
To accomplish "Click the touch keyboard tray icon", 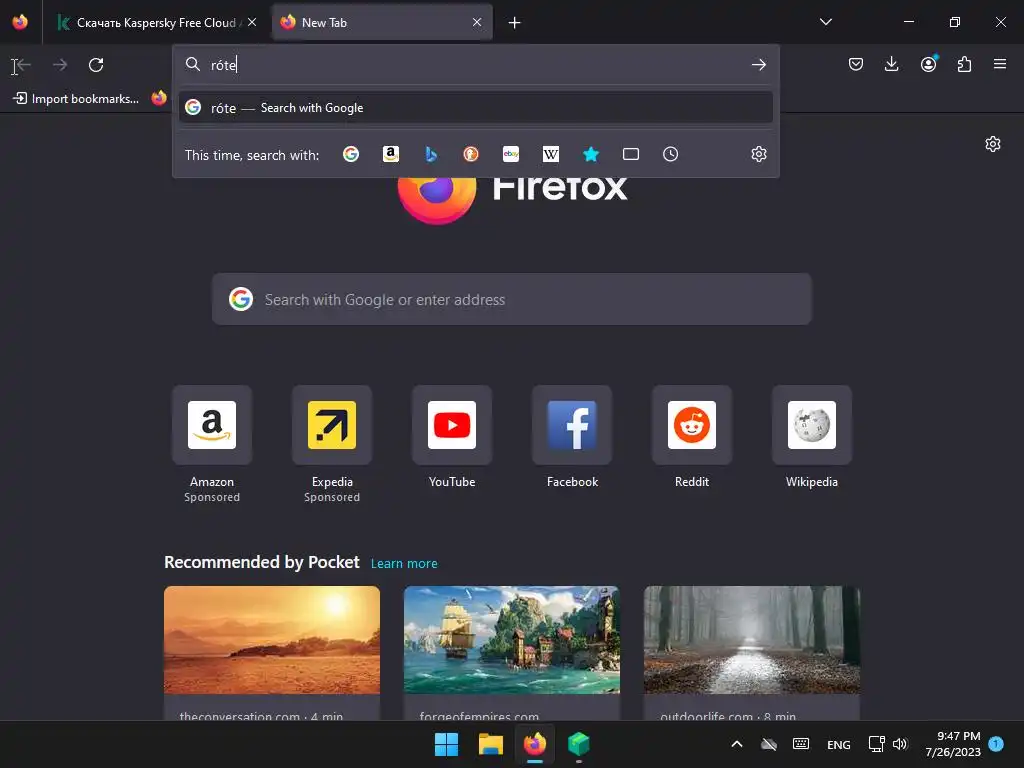I will (801, 744).
